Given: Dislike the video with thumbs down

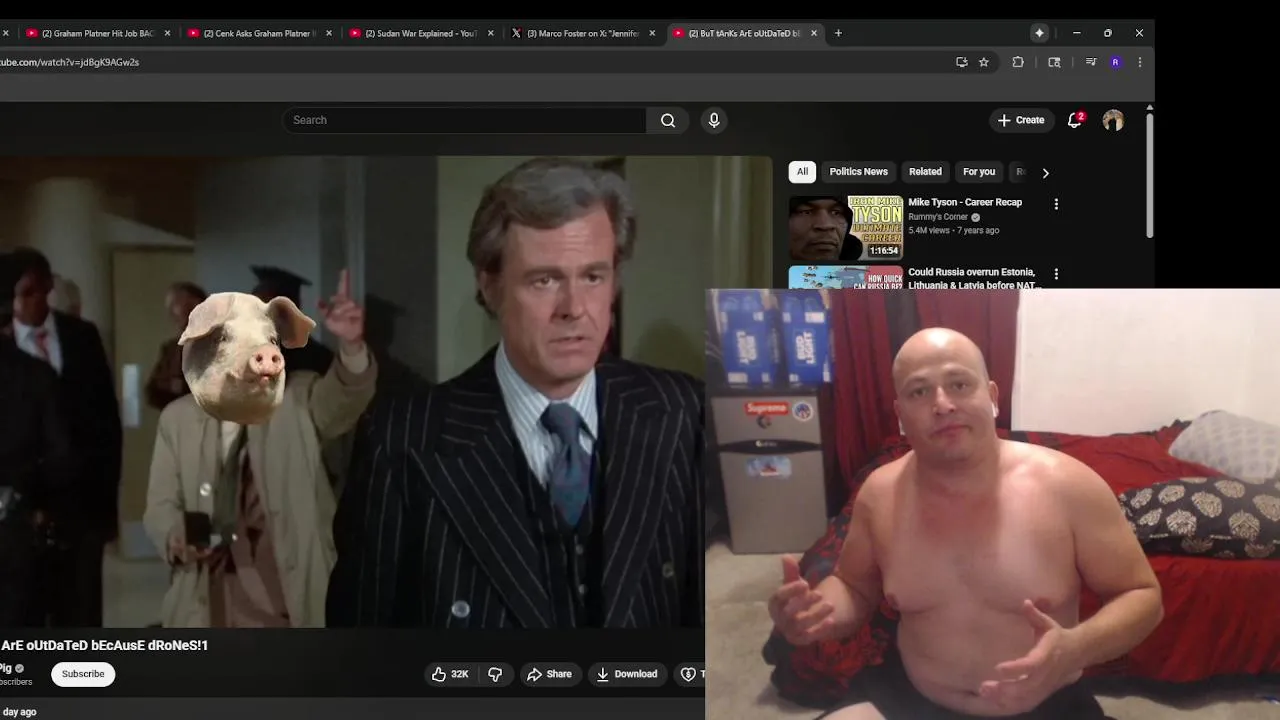Looking at the screenshot, I should pyautogui.click(x=495, y=674).
